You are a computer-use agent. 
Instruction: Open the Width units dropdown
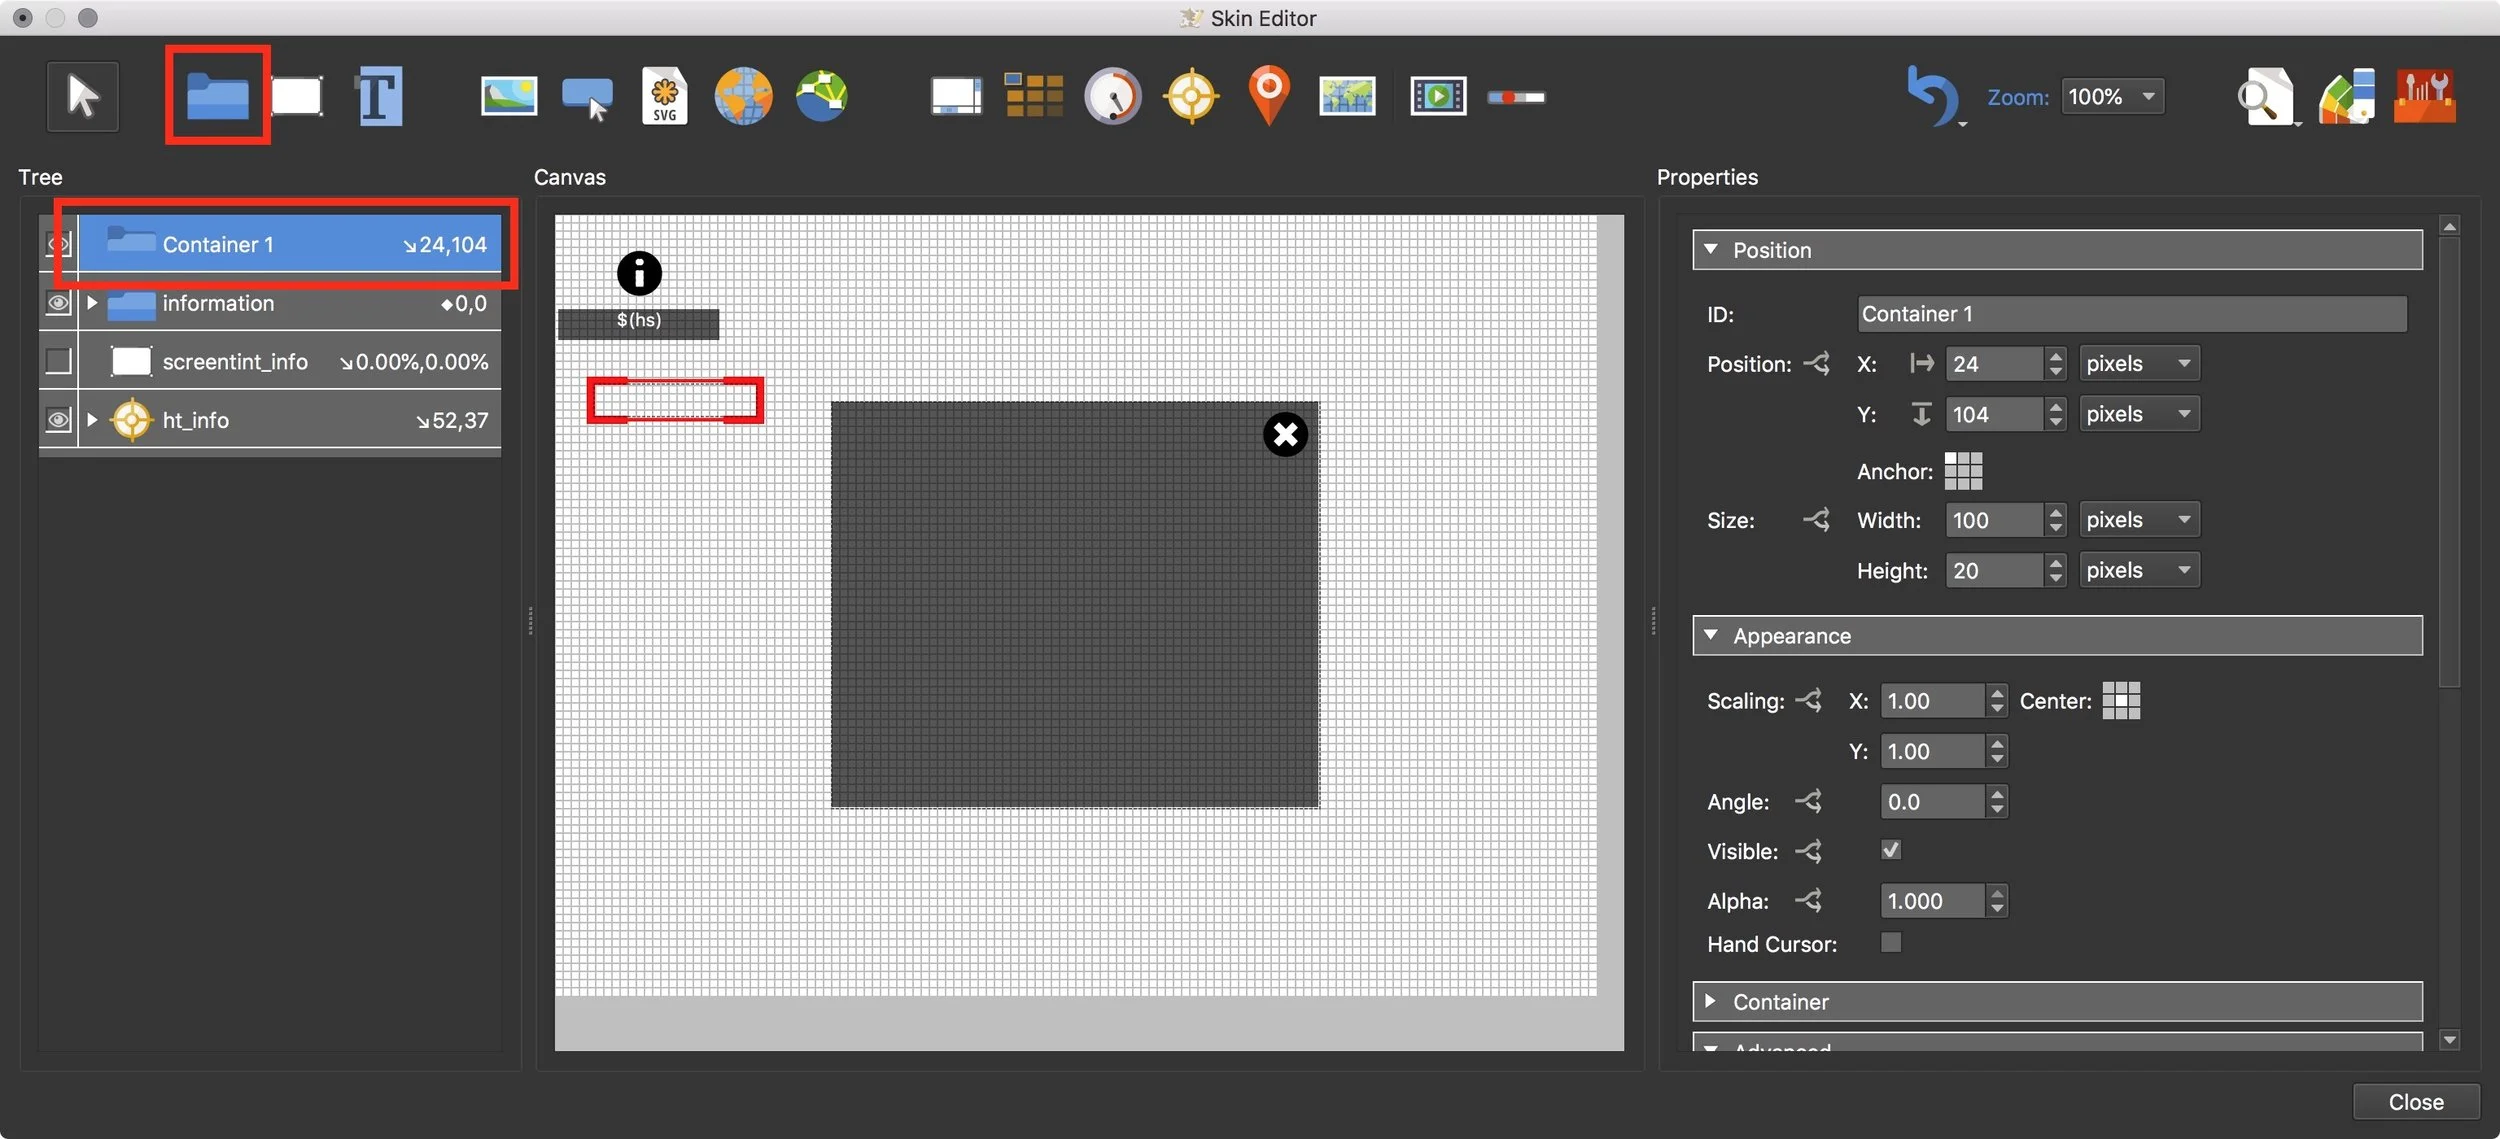pos(2139,520)
